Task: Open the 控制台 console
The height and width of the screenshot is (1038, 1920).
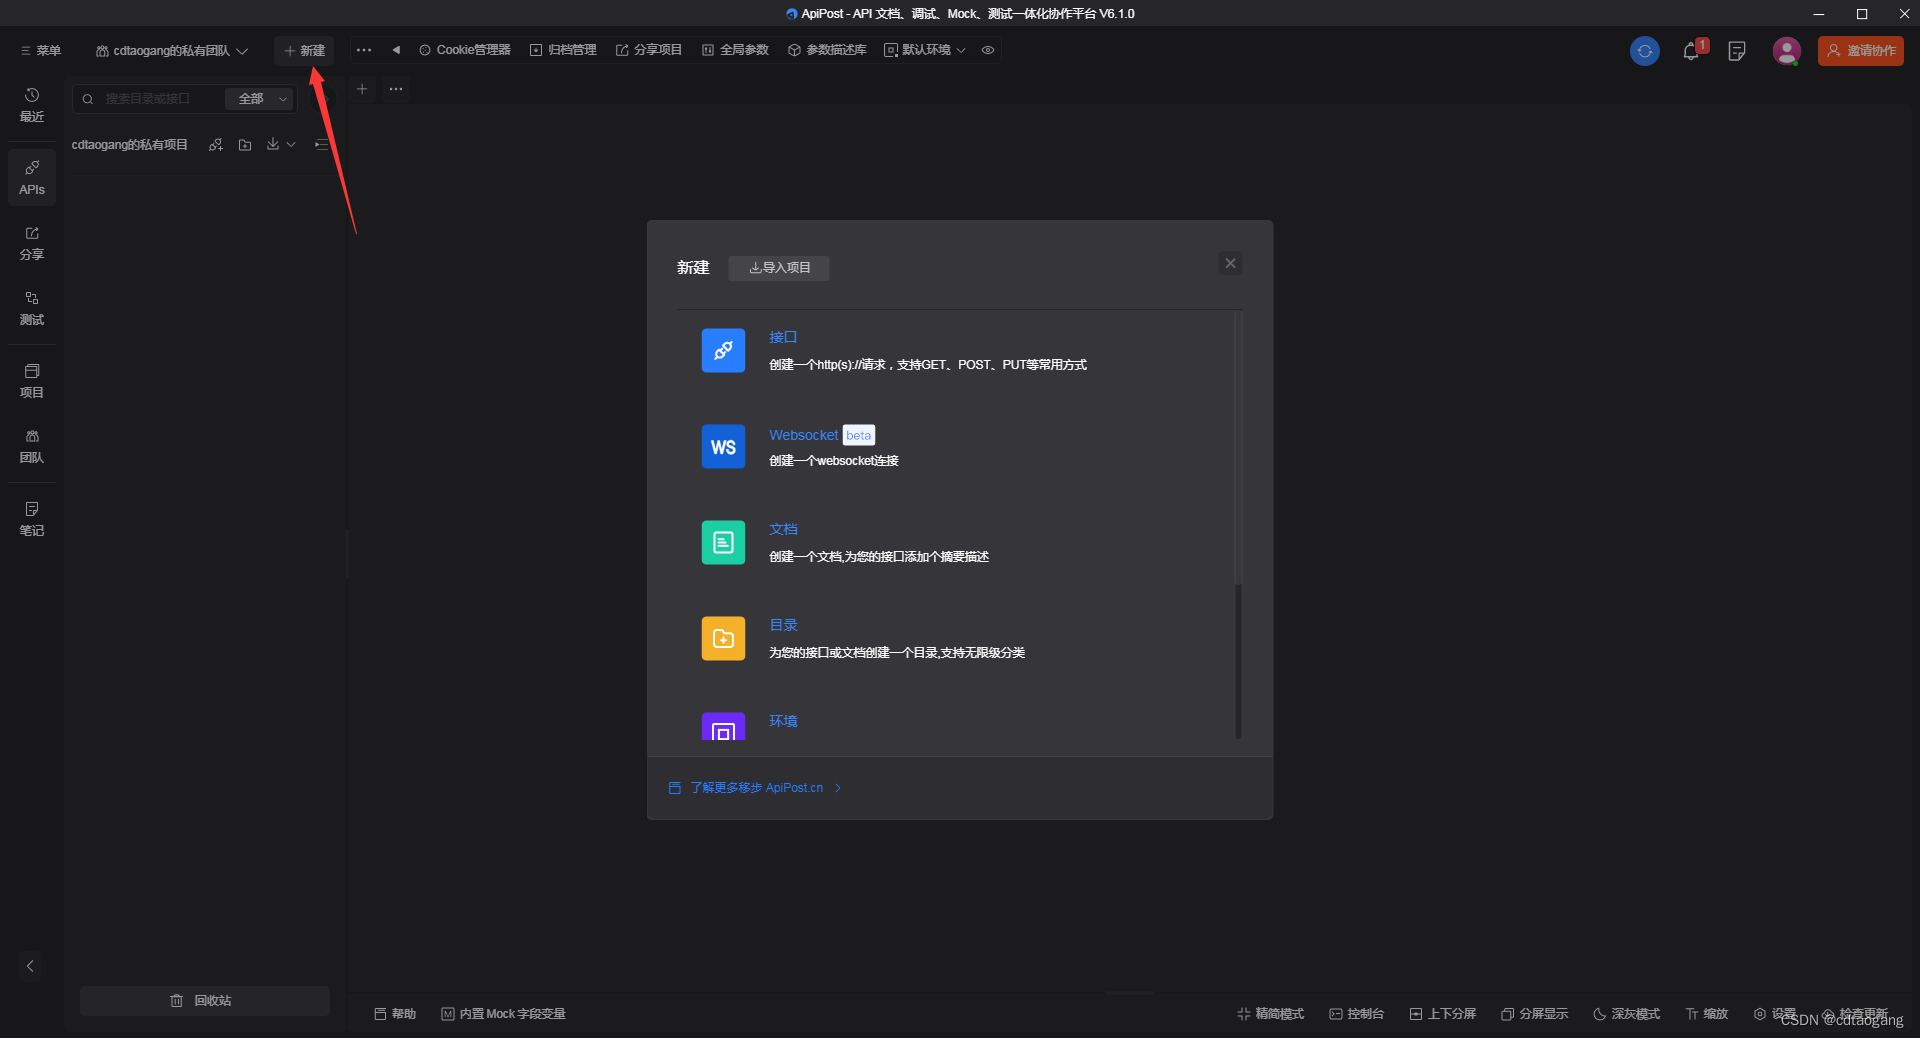Action: click(1356, 1014)
